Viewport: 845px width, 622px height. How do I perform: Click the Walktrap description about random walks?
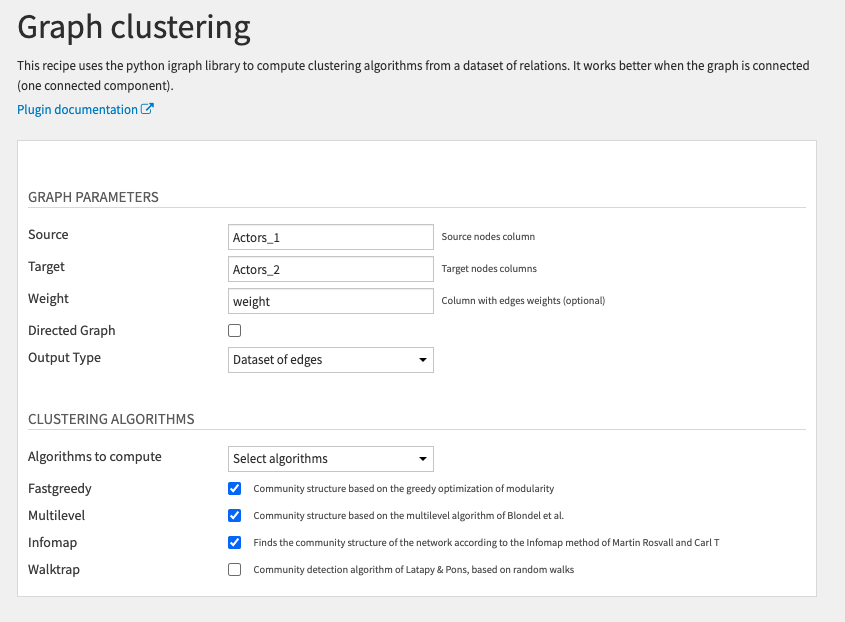[x=413, y=570]
